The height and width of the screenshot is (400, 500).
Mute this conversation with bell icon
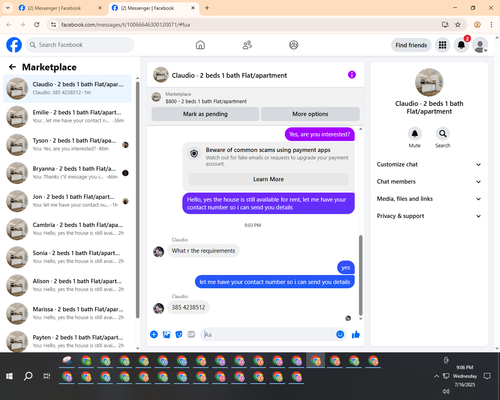pyautogui.click(x=415, y=134)
